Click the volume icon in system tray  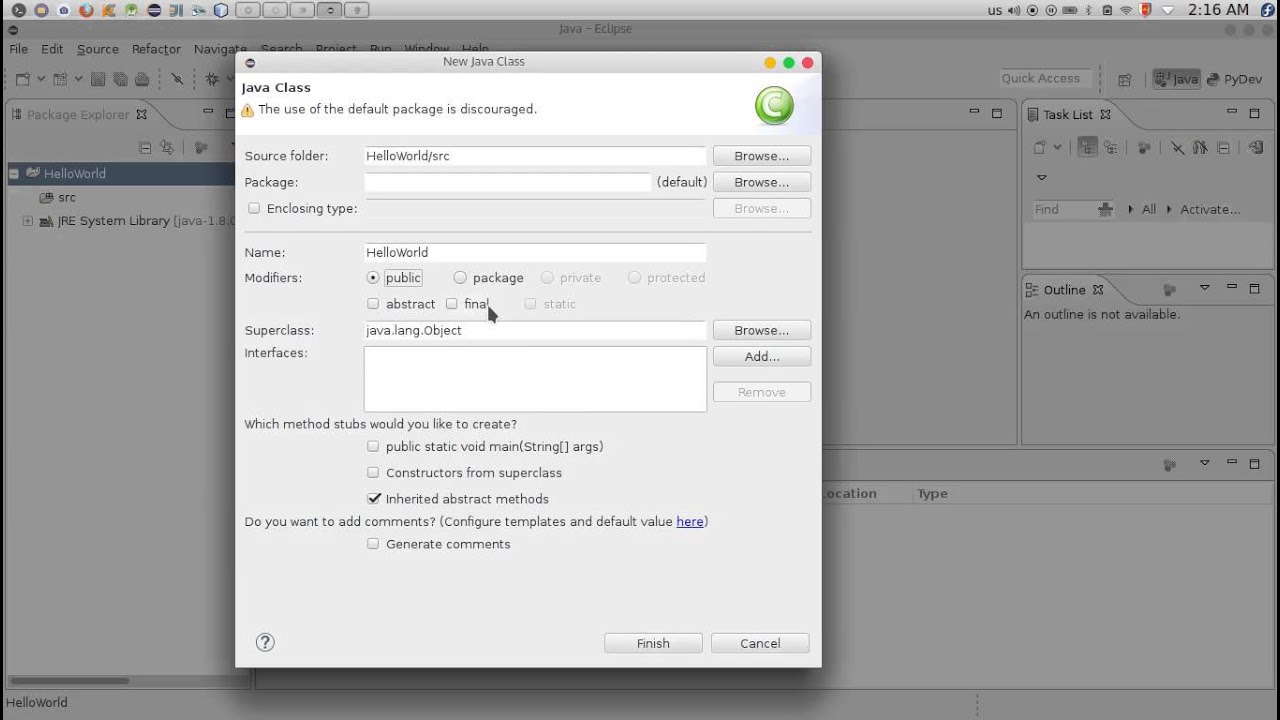1015,10
